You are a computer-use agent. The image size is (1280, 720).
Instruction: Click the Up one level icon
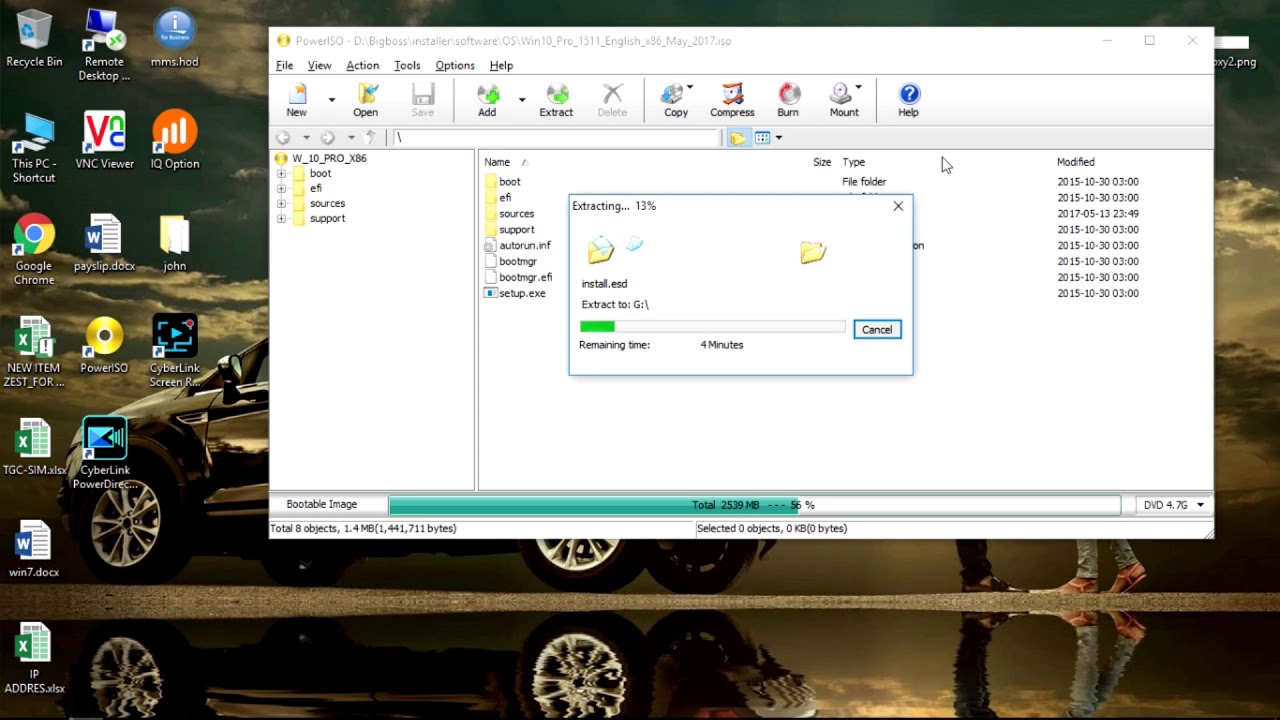pos(371,137)
